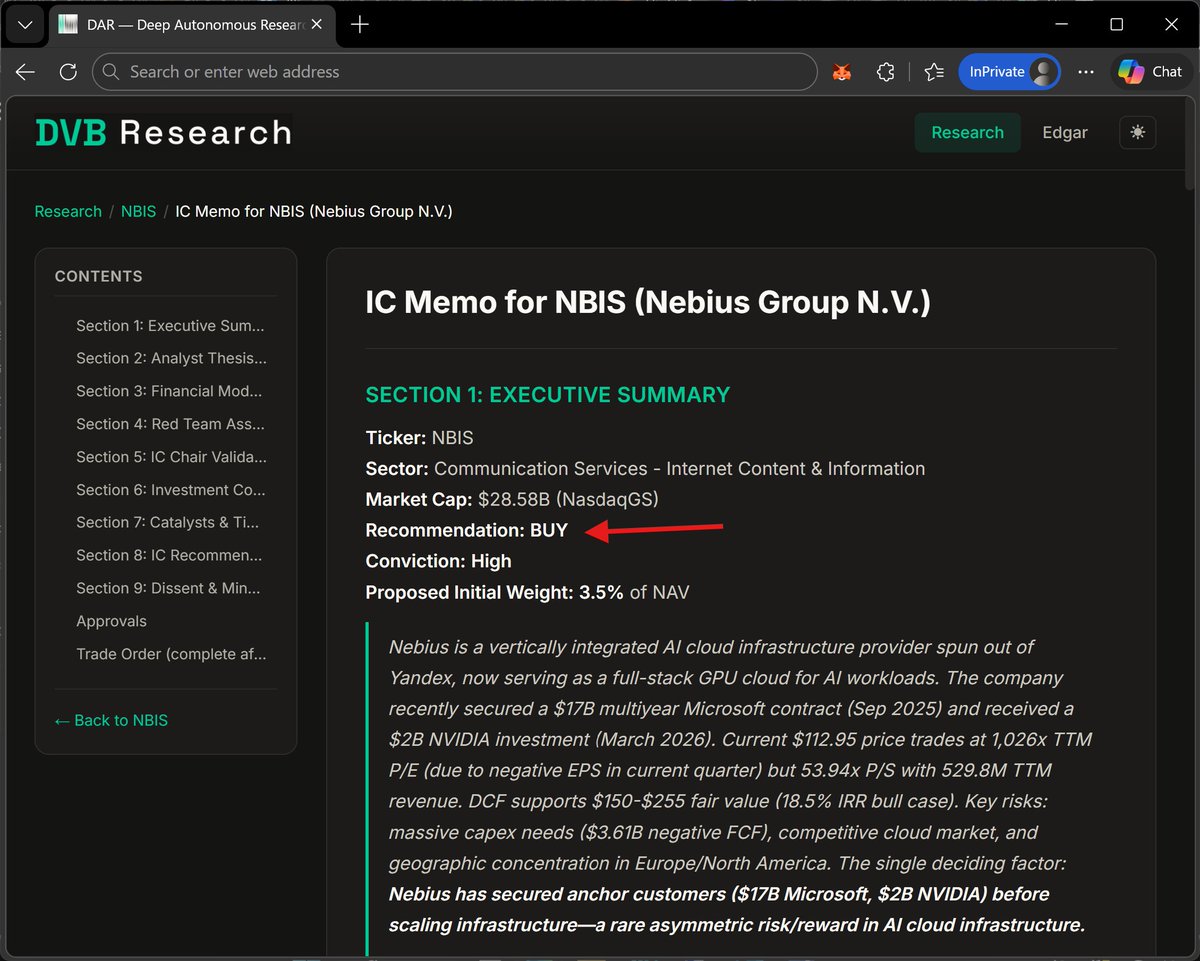Screen dimensions: 1200x961
Task: Click the Back to NBIS link
Action: [x=111, y=720]
